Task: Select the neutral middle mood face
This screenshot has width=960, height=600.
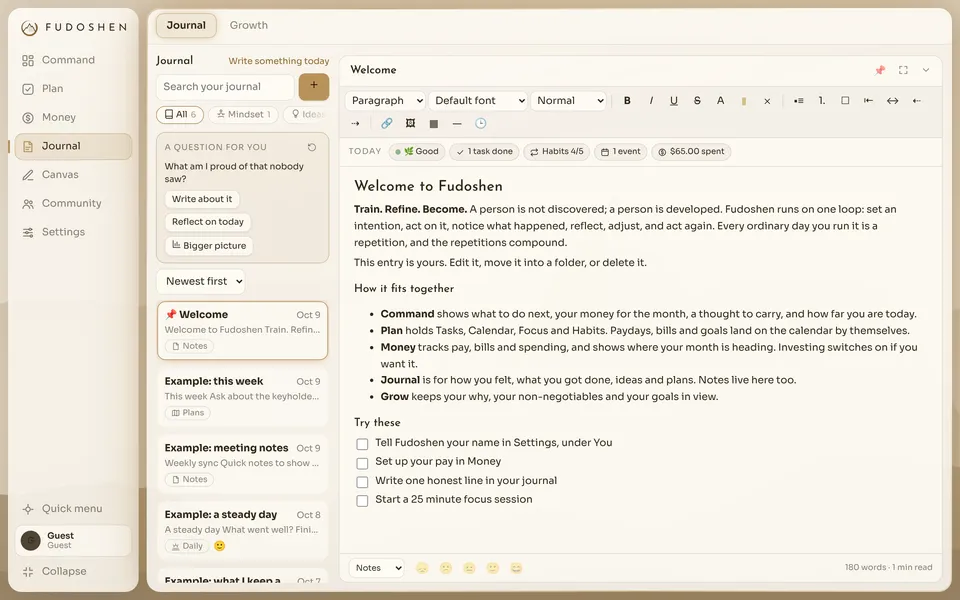Action: click(469, 568)
